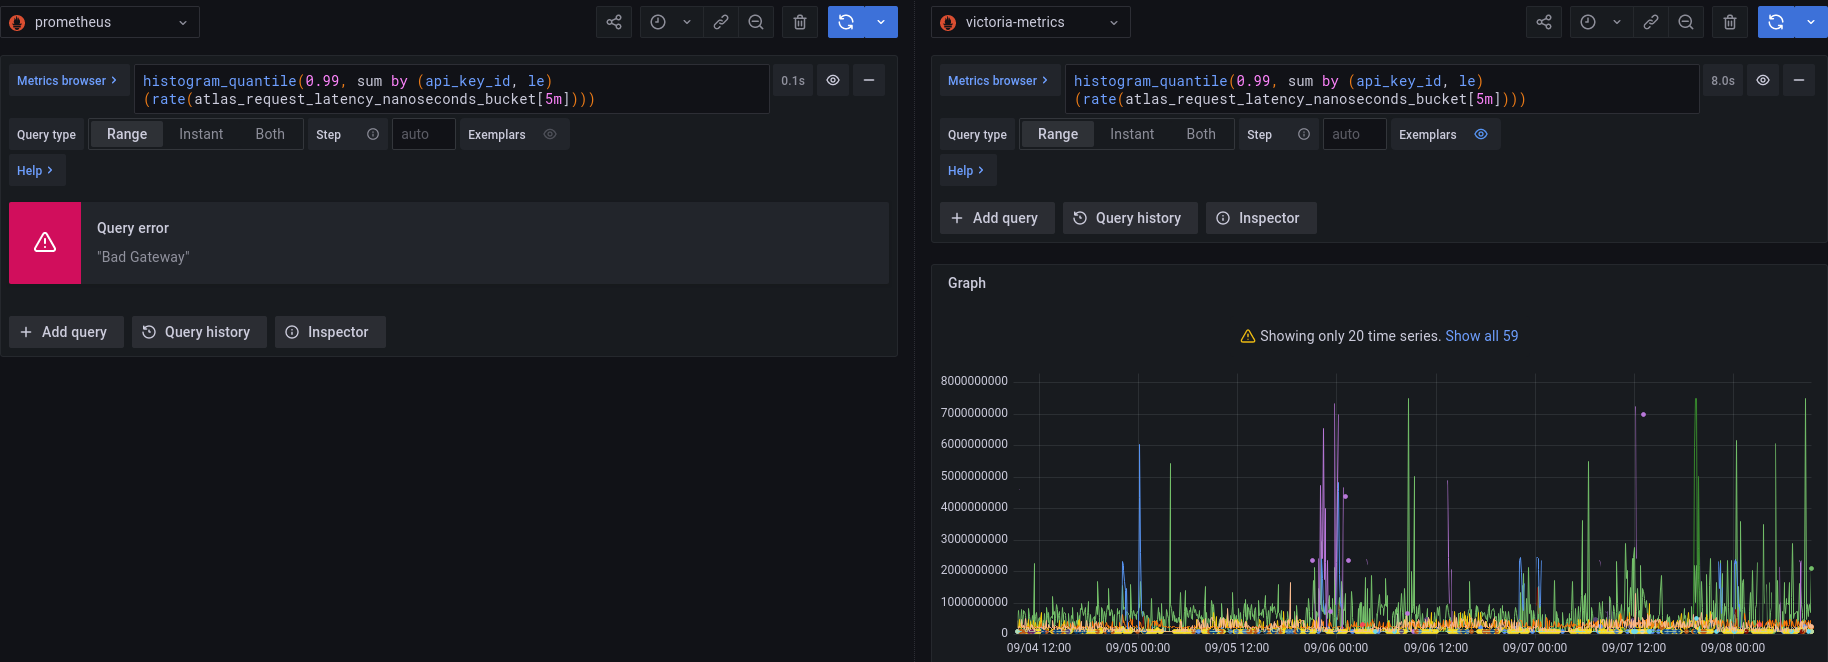Click query time 8.0s label
This screenshot has height=662, width=1828.
click(1723, 81)
